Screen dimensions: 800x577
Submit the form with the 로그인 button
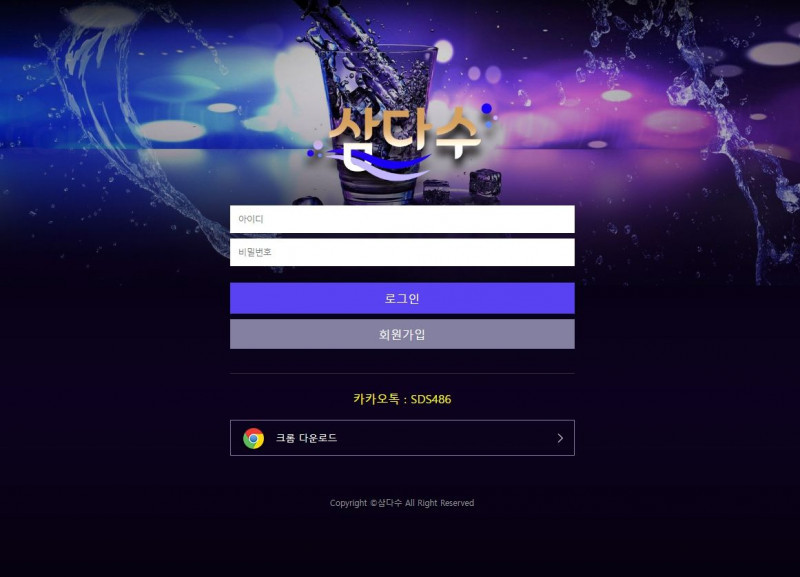pyautogui.click(x=402, y=298)
